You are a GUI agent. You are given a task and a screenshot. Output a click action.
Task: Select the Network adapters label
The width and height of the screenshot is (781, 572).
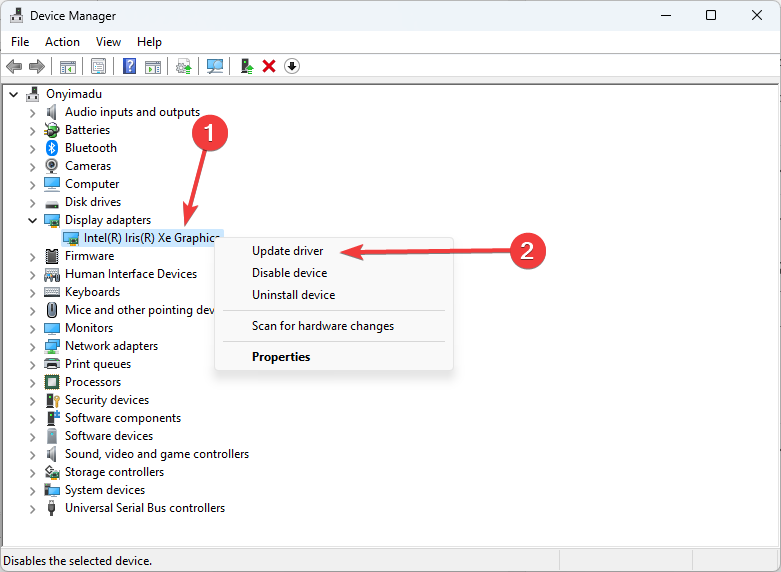coord(112,346)
